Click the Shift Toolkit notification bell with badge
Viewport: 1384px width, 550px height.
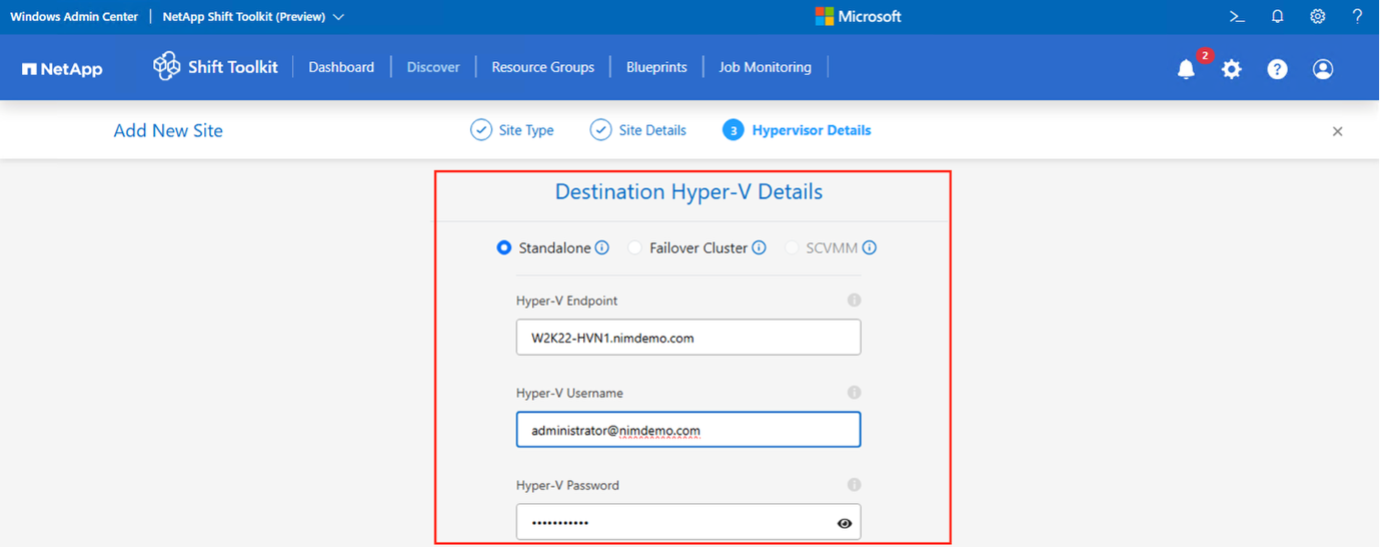[x=1187, y=69]
